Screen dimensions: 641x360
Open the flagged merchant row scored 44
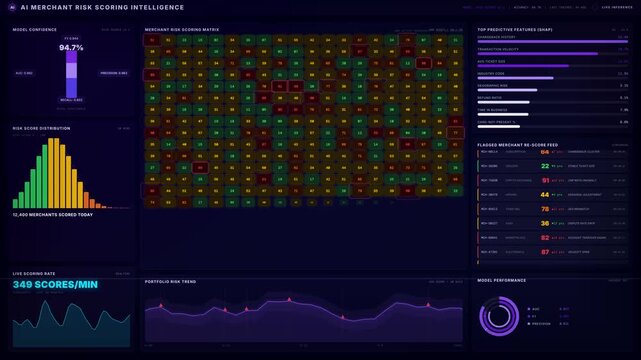pyautogui.click(x=552, y=195)
